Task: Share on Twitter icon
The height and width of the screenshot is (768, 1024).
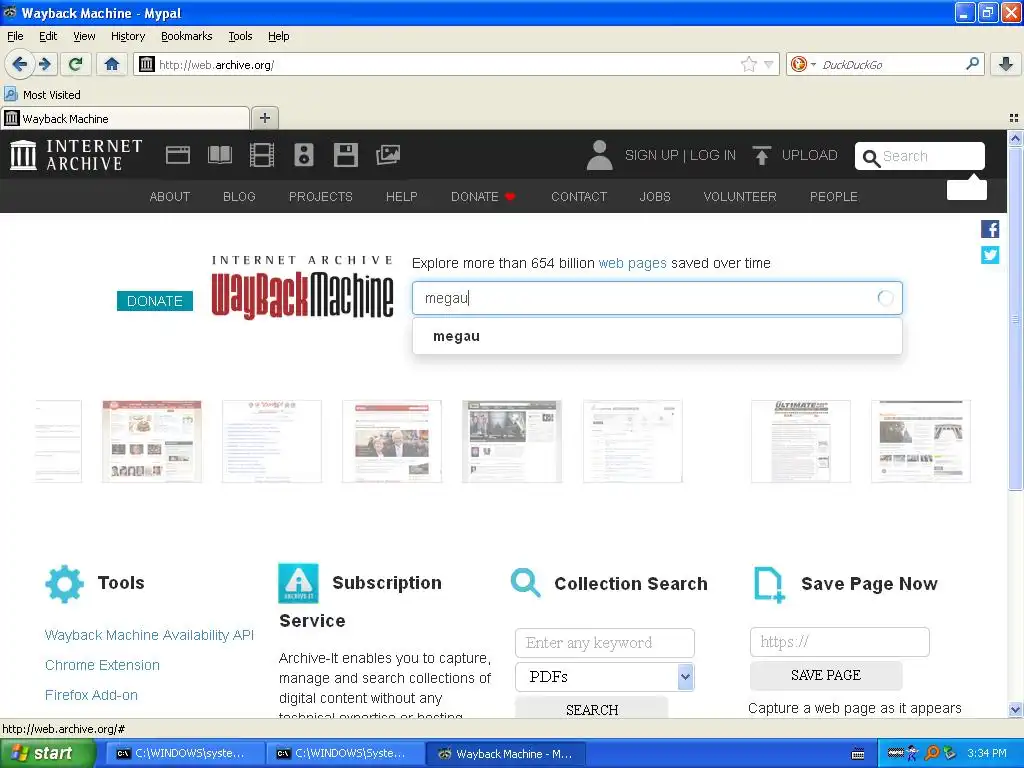Action: pos(990,255)
